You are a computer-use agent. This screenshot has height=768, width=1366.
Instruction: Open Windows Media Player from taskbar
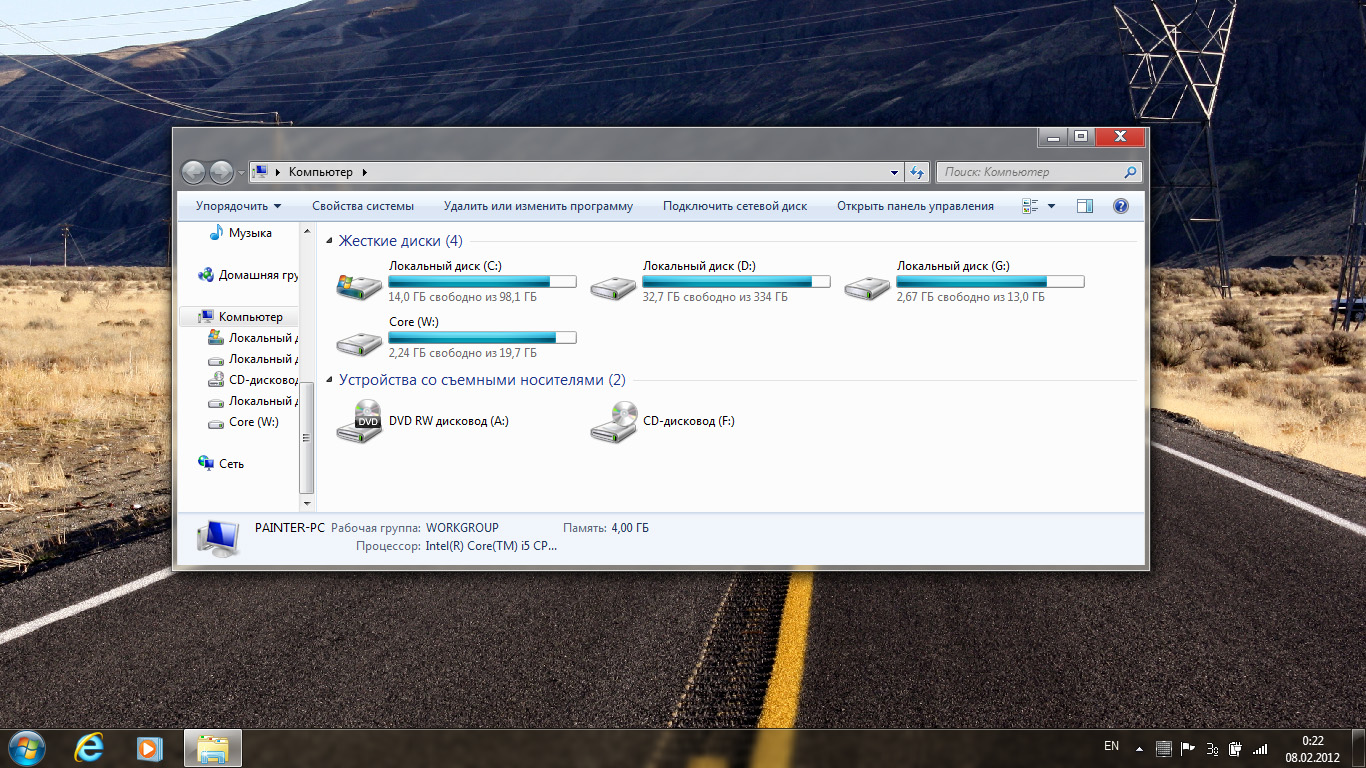(150, 747)
